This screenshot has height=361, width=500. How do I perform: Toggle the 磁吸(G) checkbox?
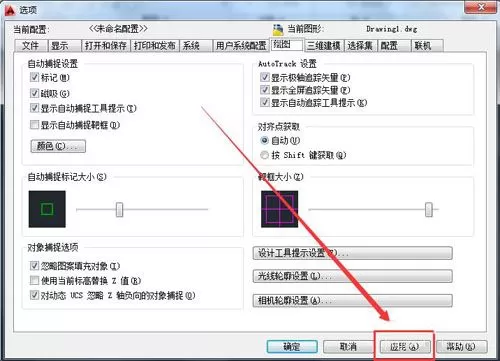click(x=34, y=93)
